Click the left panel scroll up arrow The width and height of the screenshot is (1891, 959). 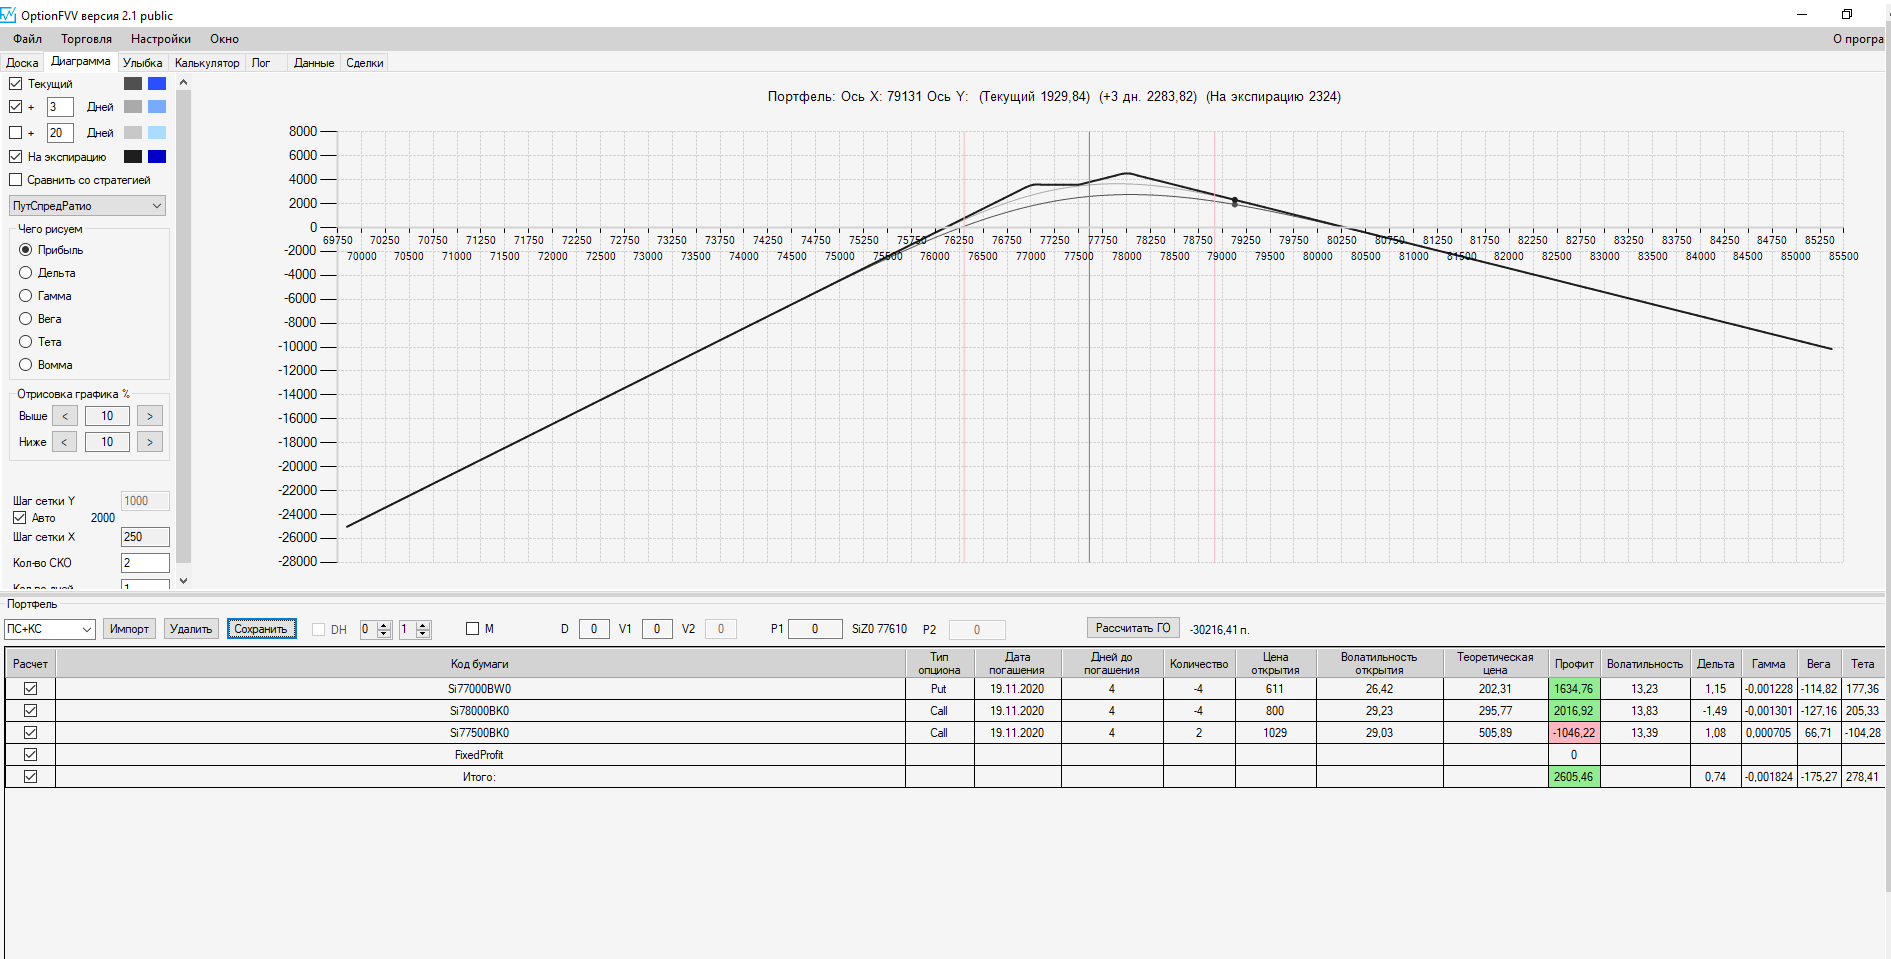[x=183, y=83]
